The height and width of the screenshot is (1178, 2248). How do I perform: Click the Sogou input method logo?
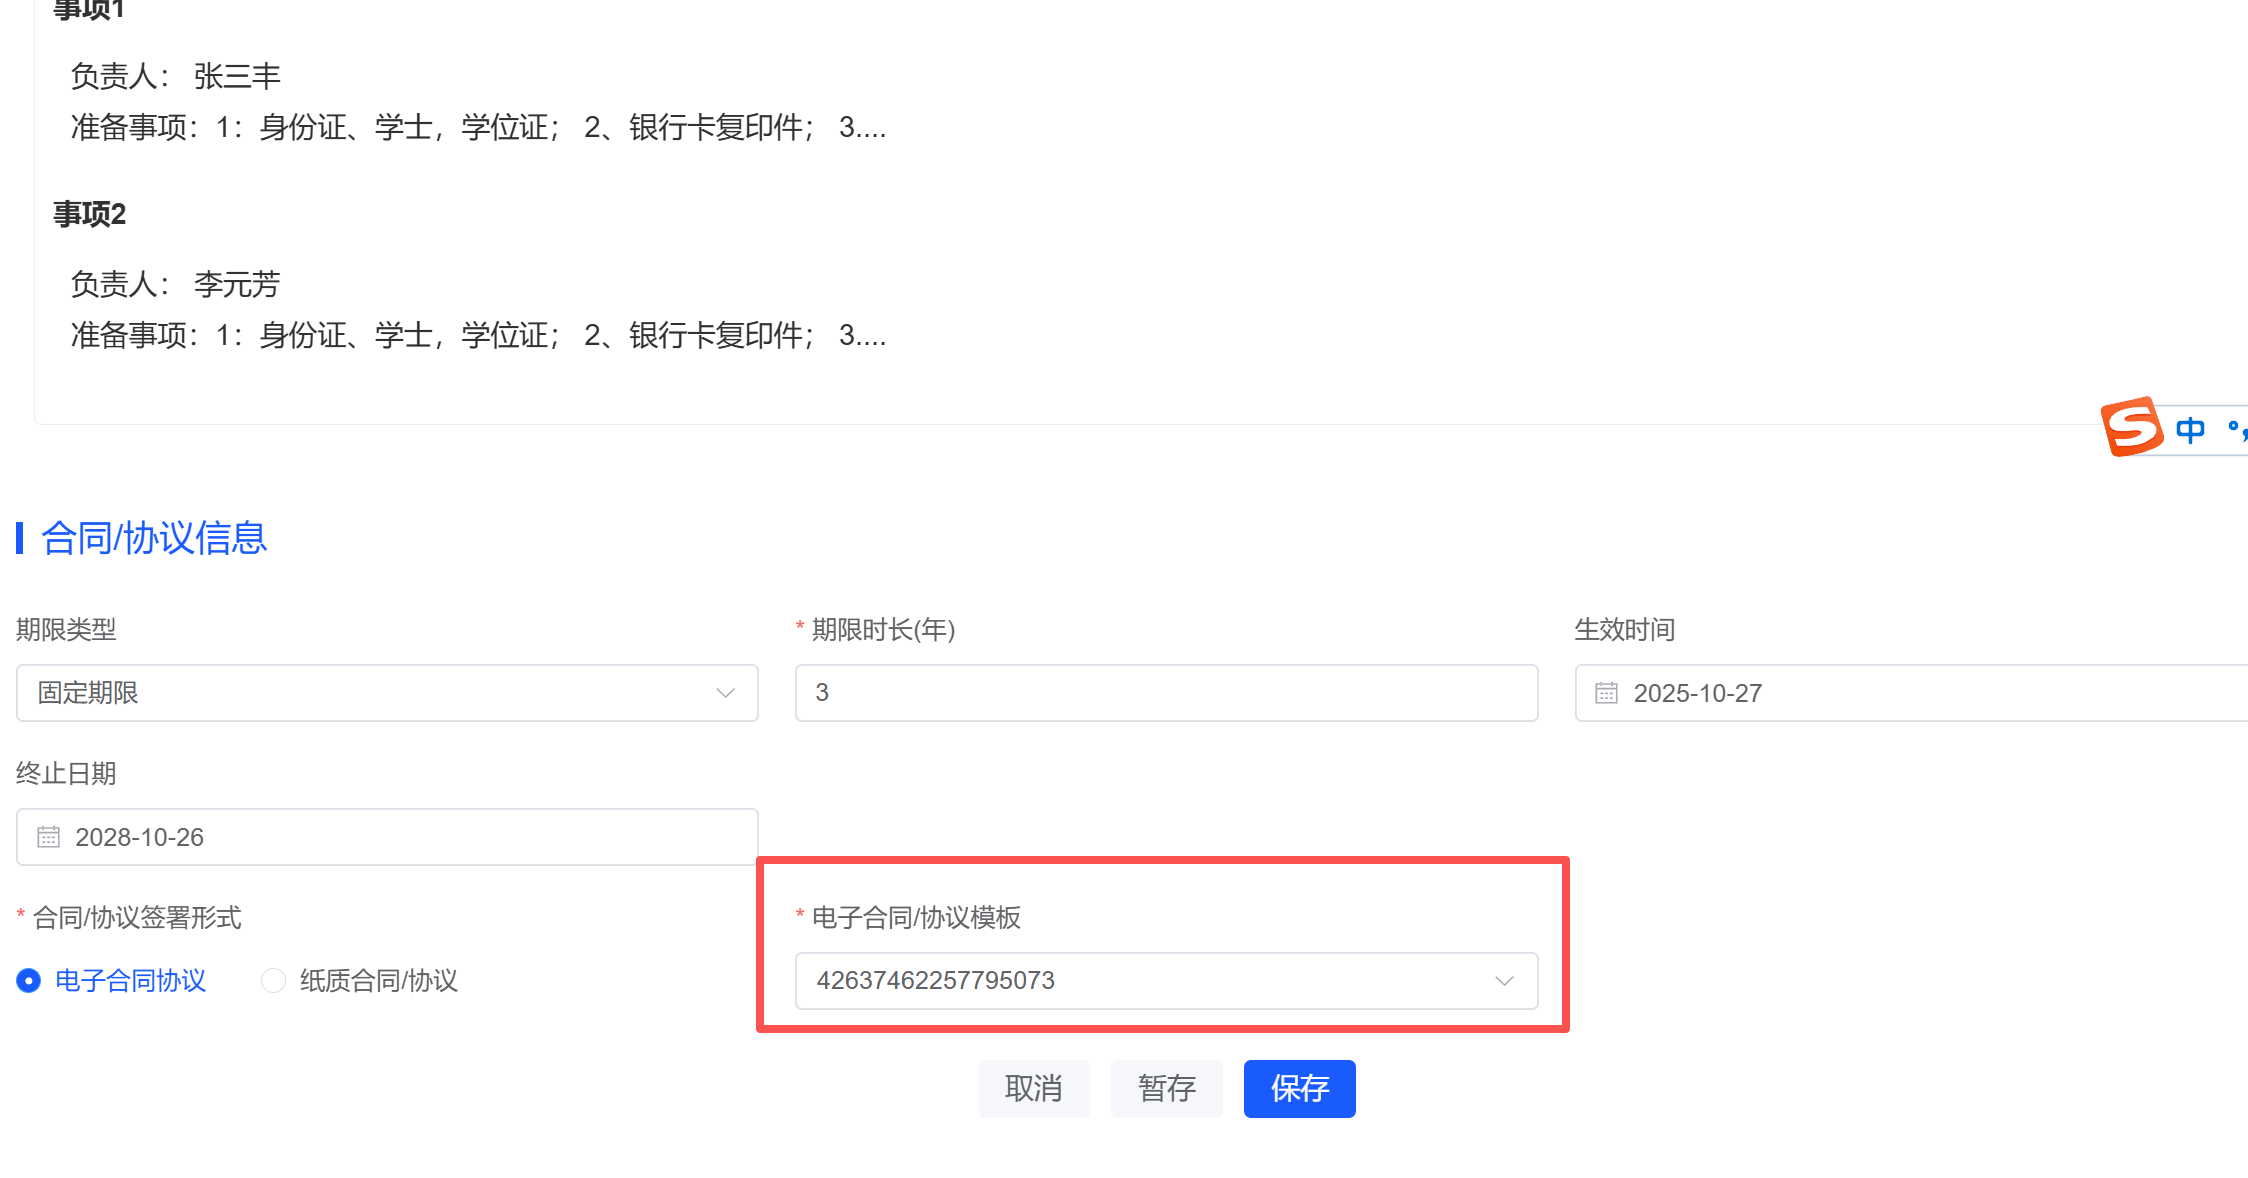coord(2131,427)
